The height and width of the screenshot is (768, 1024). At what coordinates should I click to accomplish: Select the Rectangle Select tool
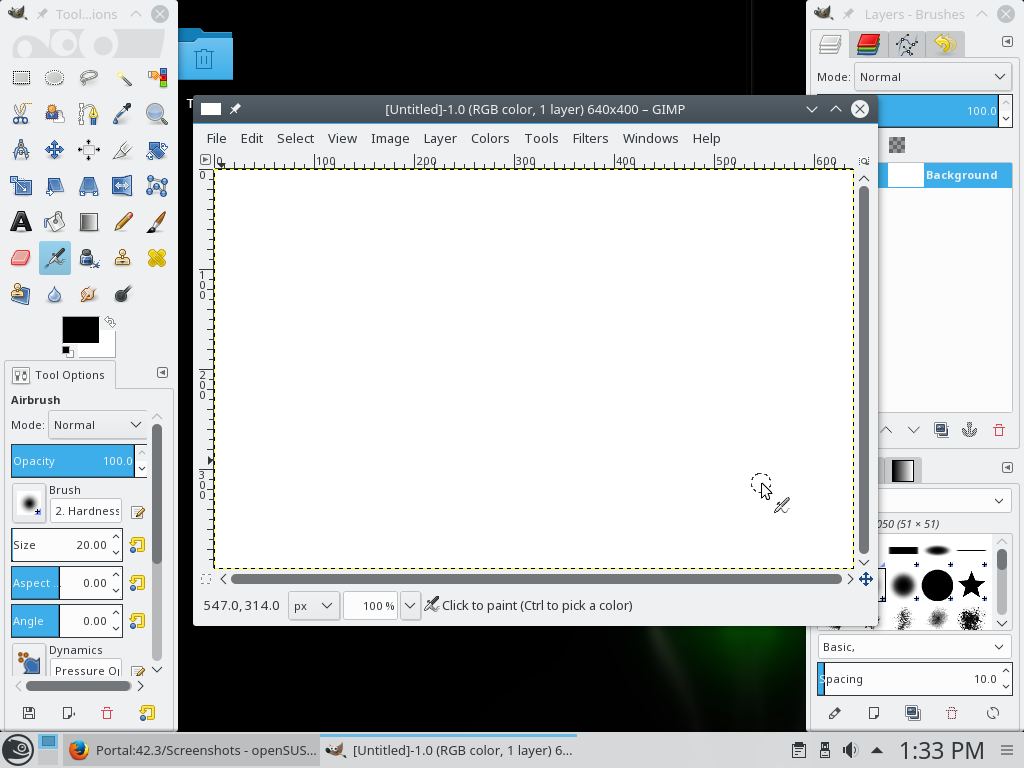tap(21, 78)
